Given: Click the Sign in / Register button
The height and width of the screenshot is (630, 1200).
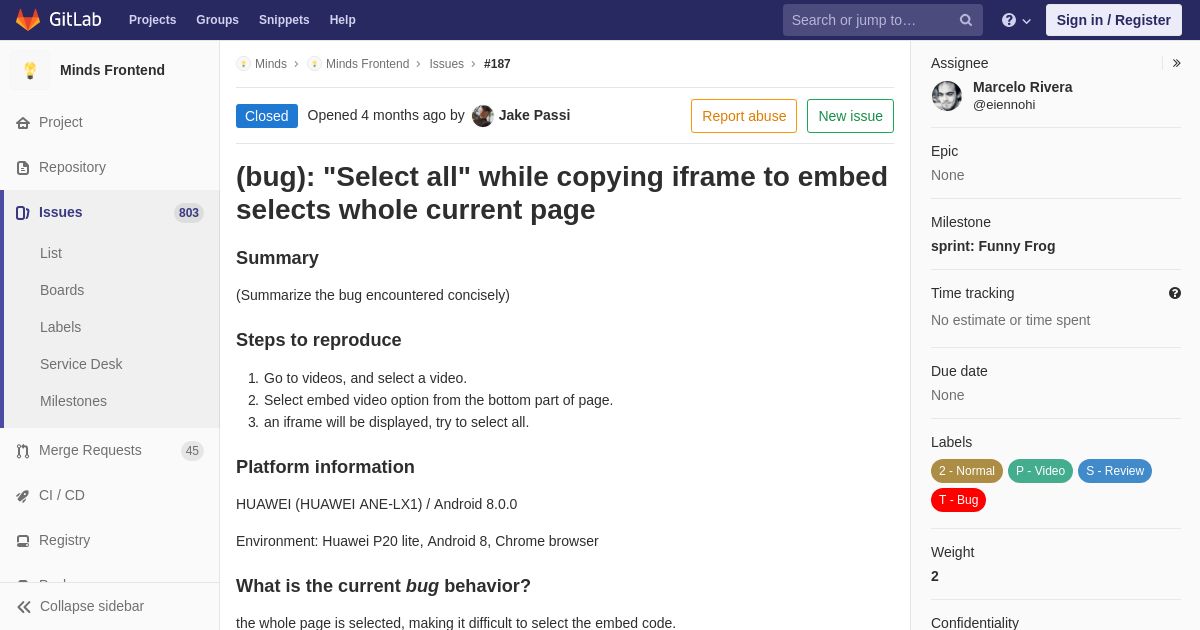Looking at the screenshot, I should (1114, 20).
